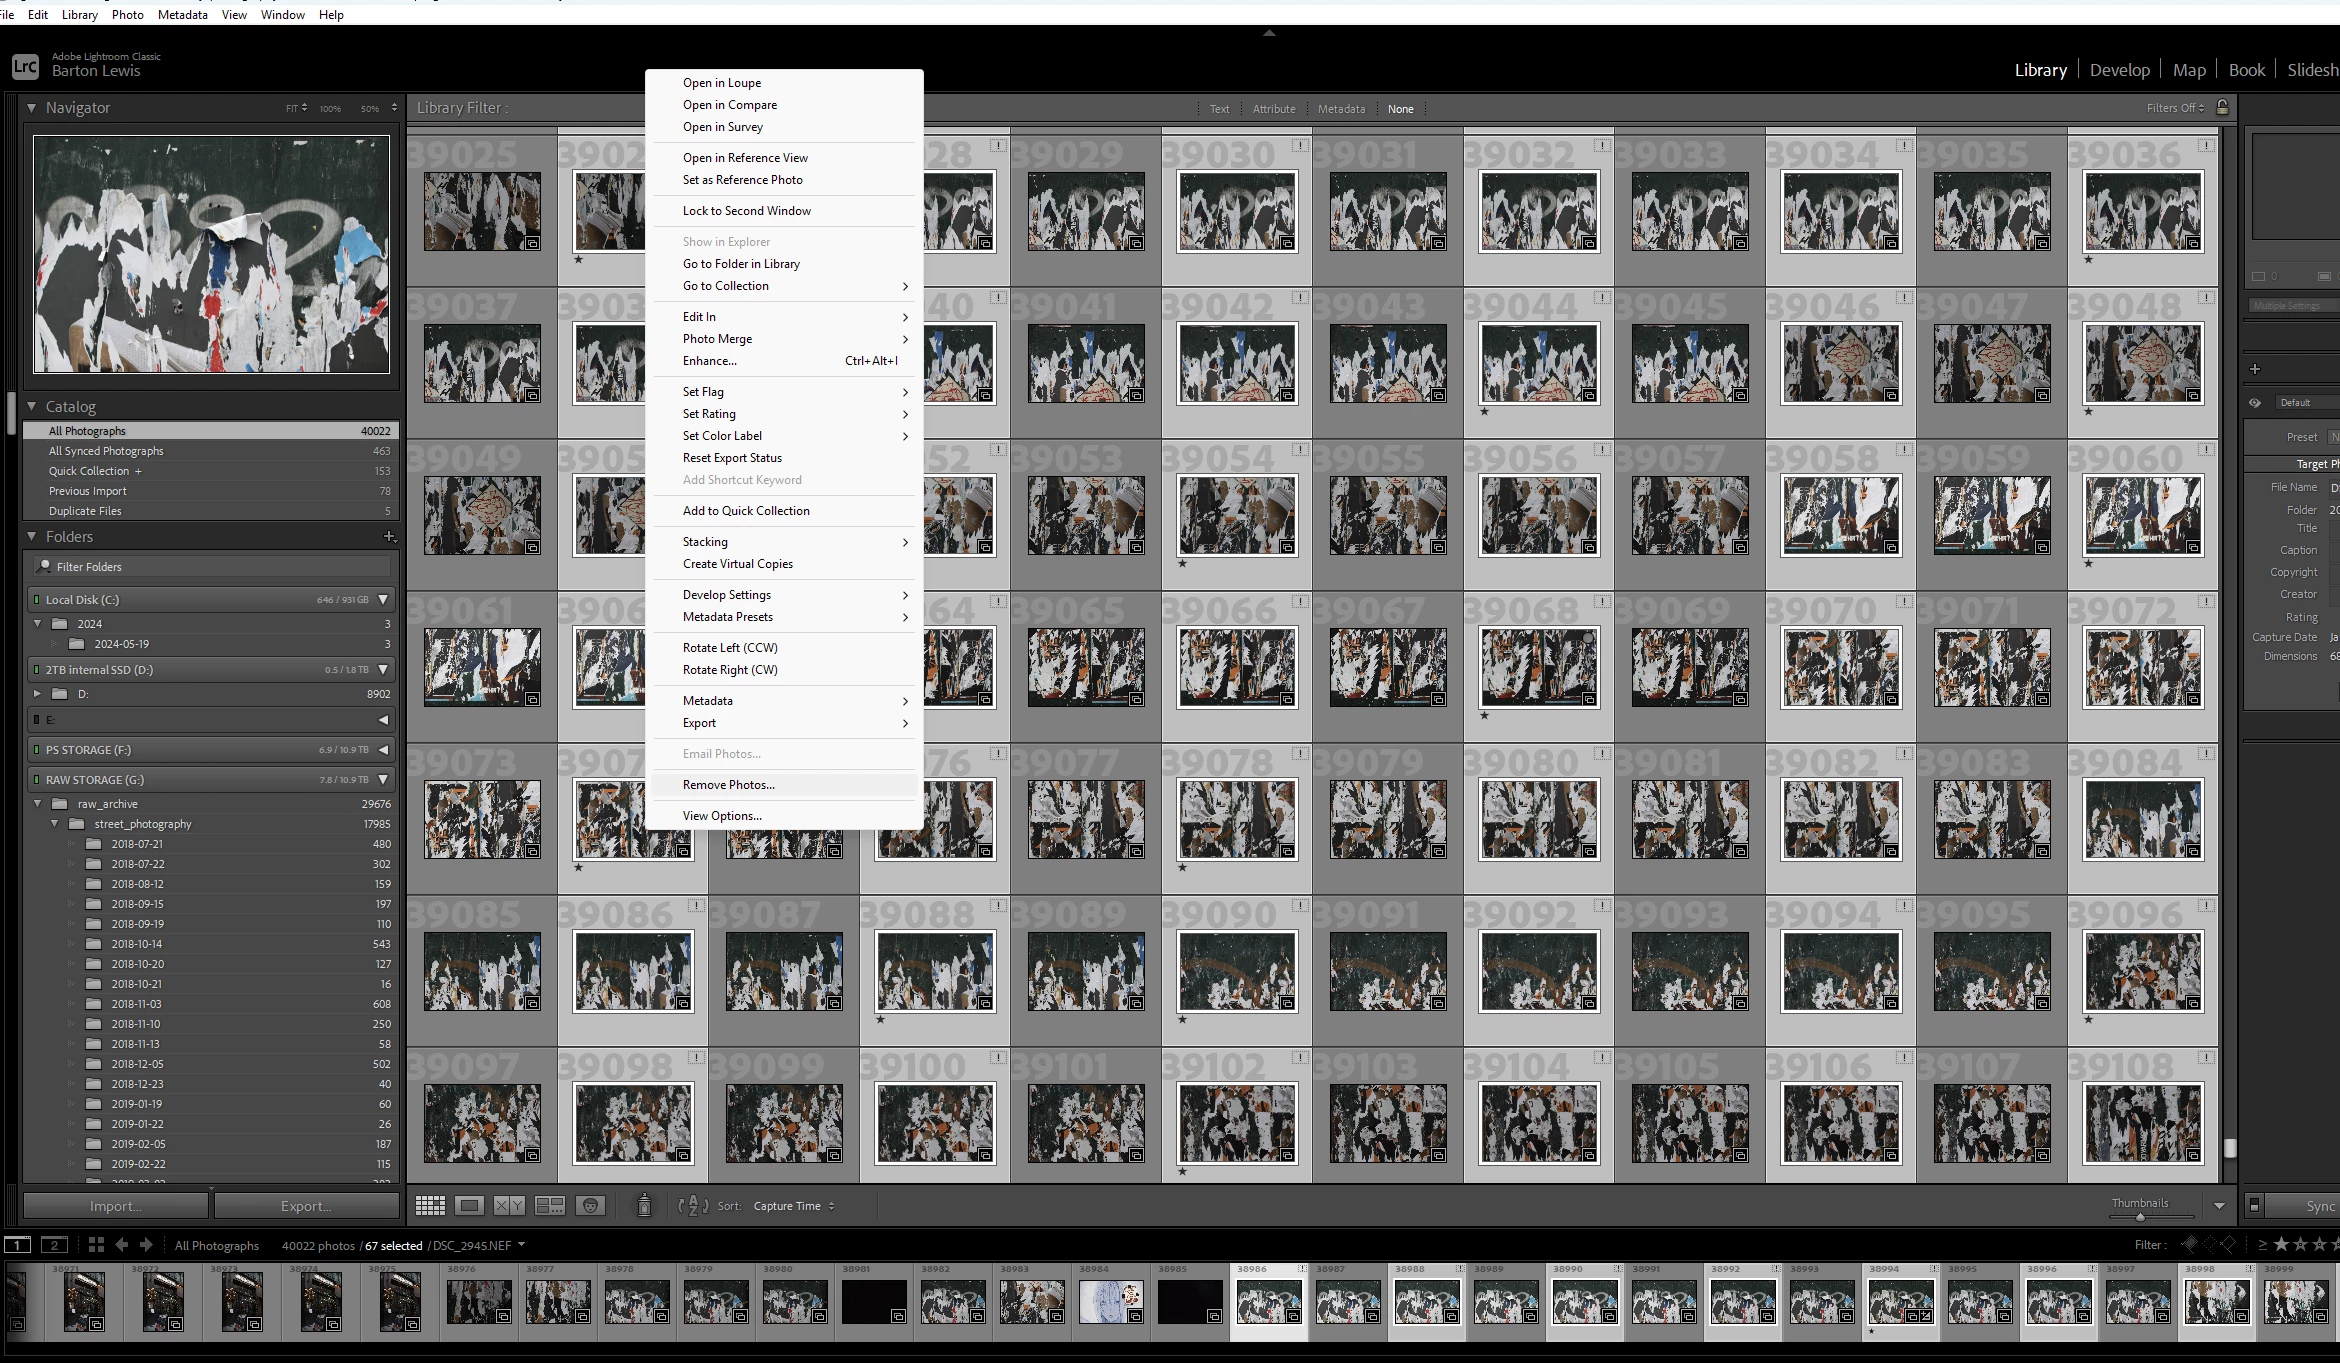Select the Painter spray can tool
2340x1363 pixels.
pyautogui.click(x=644, y=1205)
